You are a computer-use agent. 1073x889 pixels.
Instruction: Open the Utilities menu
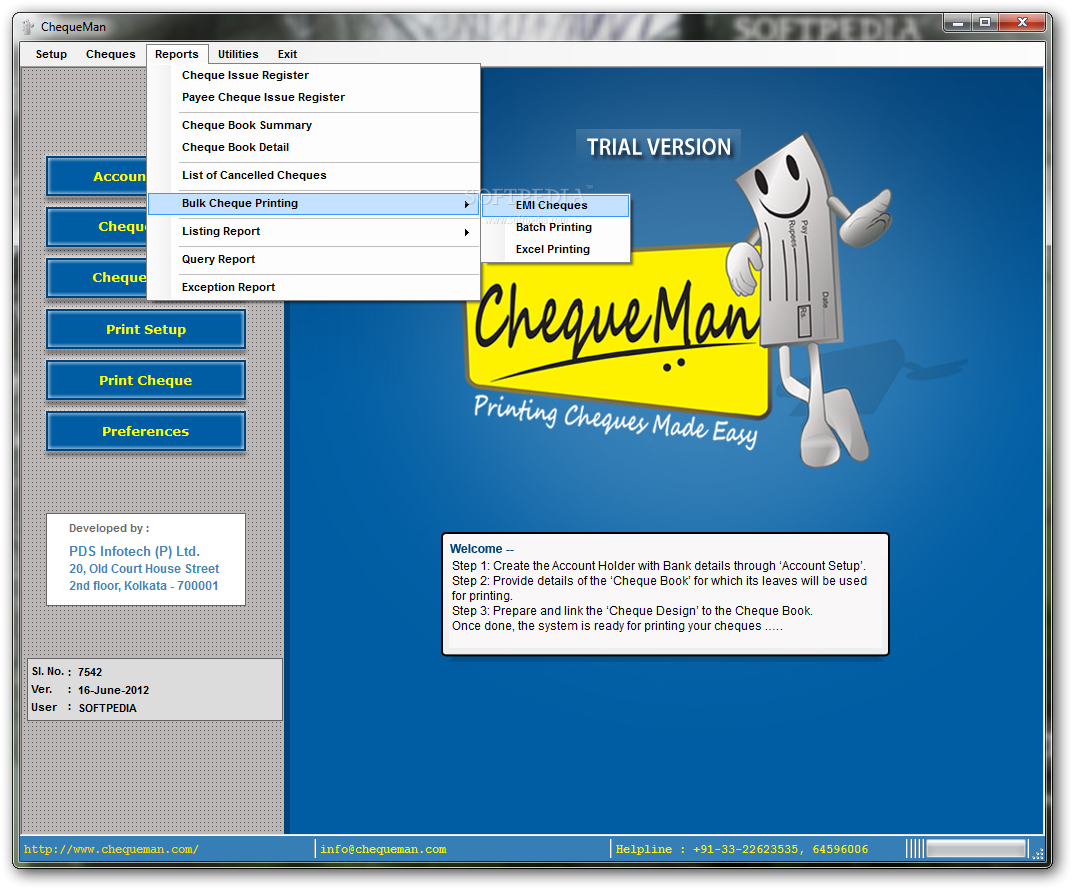[237, 54]
